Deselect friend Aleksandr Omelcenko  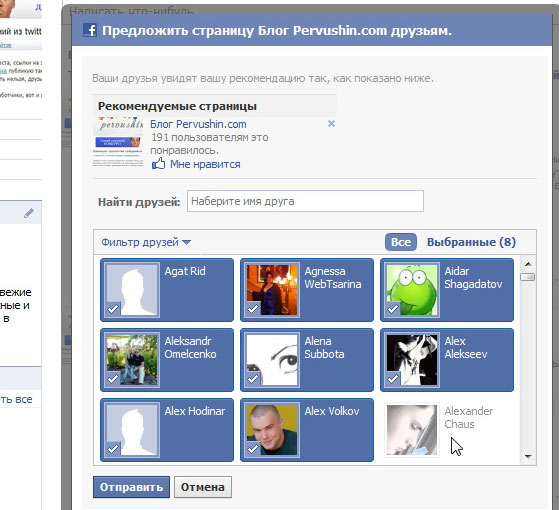click(x=167, y=360)
